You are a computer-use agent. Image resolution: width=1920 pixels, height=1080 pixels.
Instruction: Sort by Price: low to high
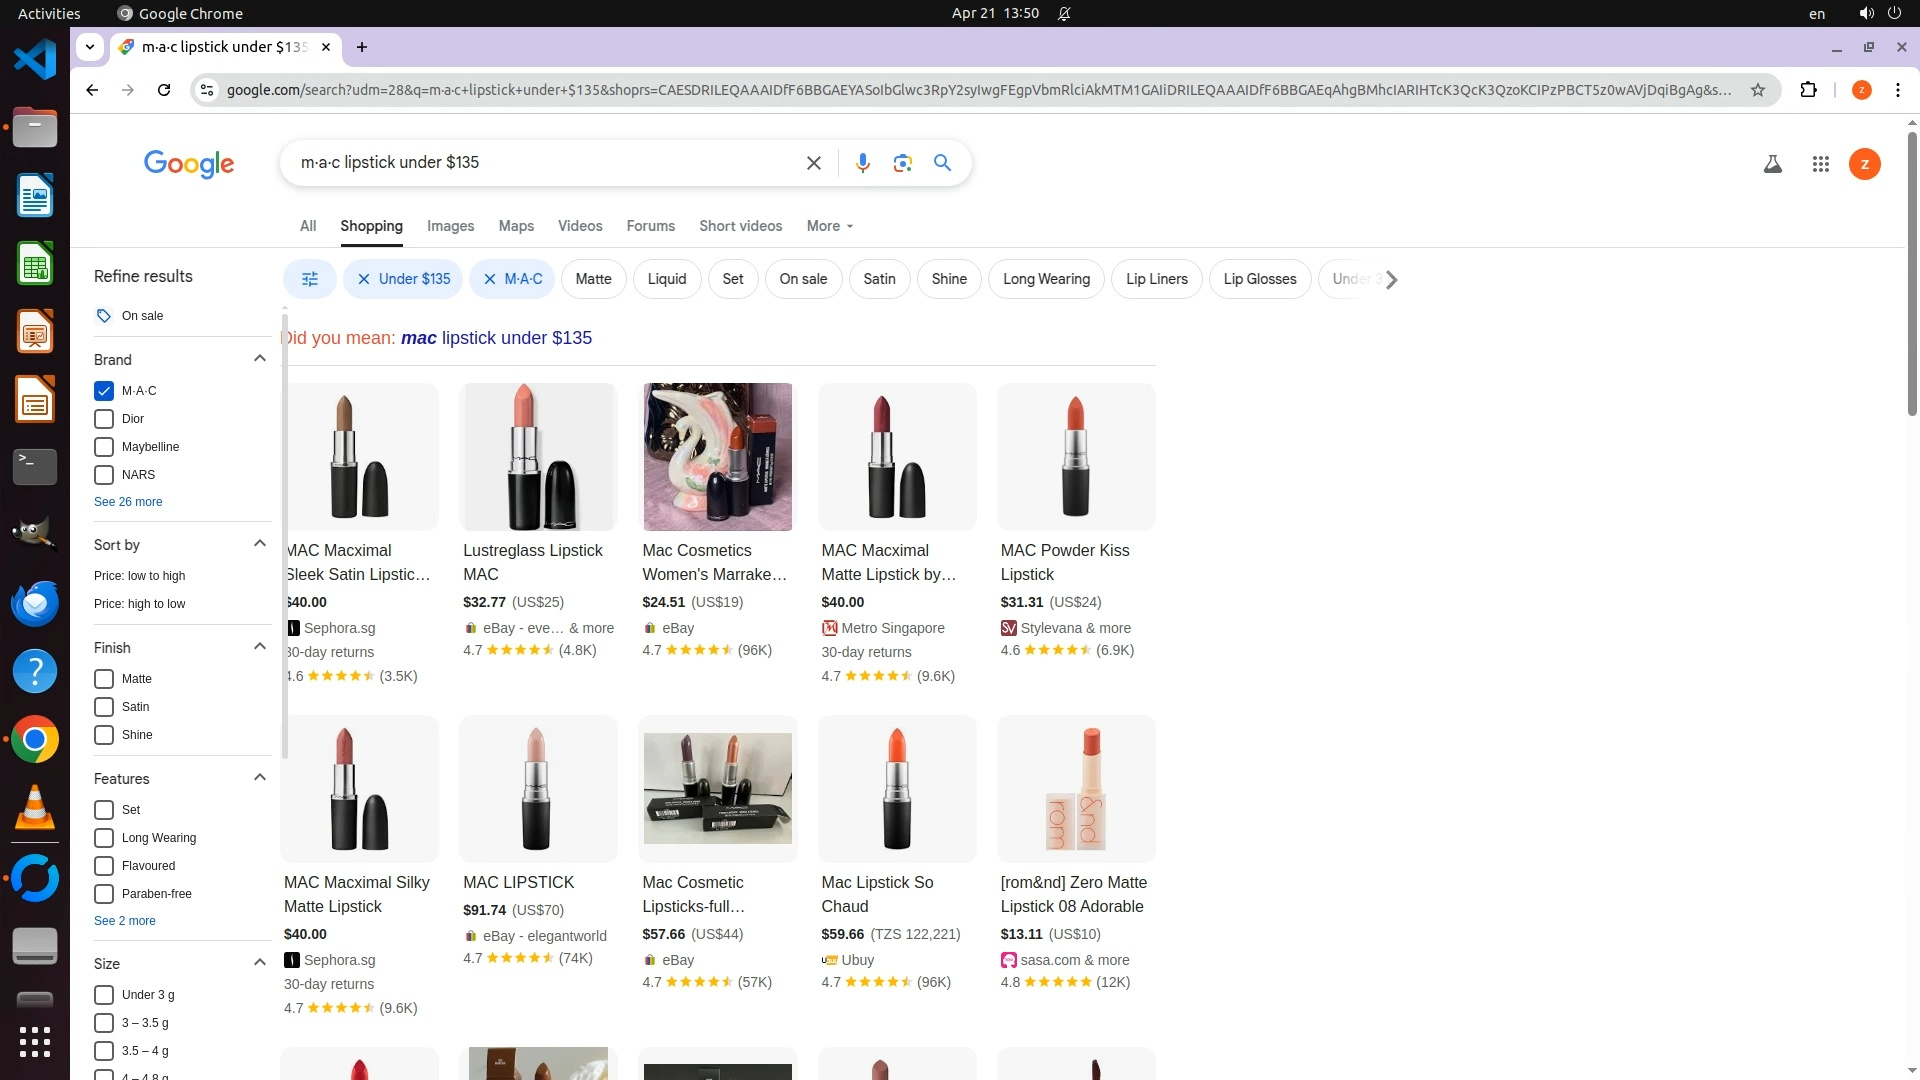tap(139, 576)
